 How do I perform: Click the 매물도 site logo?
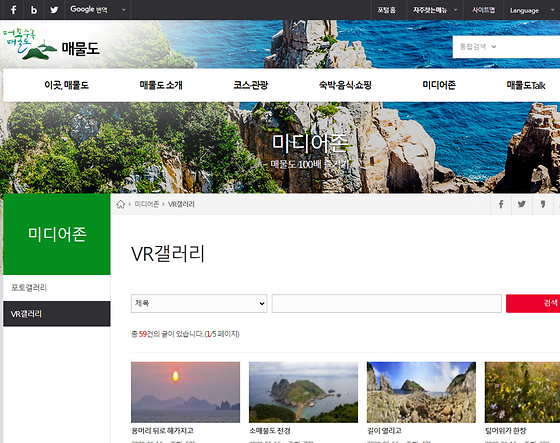[x=52, y=44]
